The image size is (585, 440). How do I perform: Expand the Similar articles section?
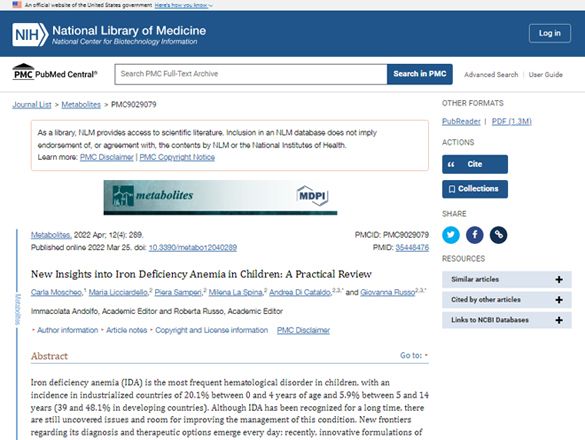click(507, 280)
